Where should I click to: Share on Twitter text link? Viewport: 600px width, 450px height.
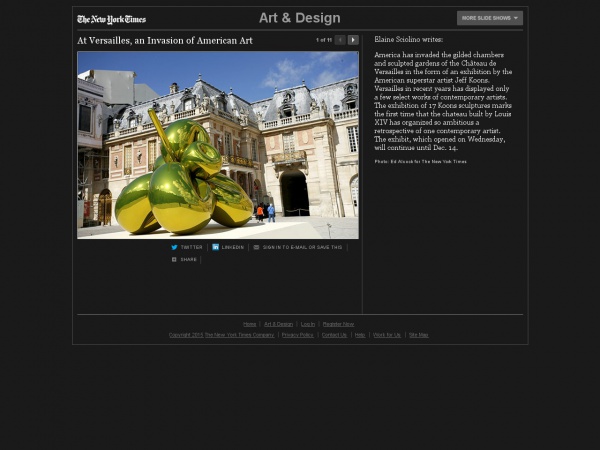[x=191, y=247]
